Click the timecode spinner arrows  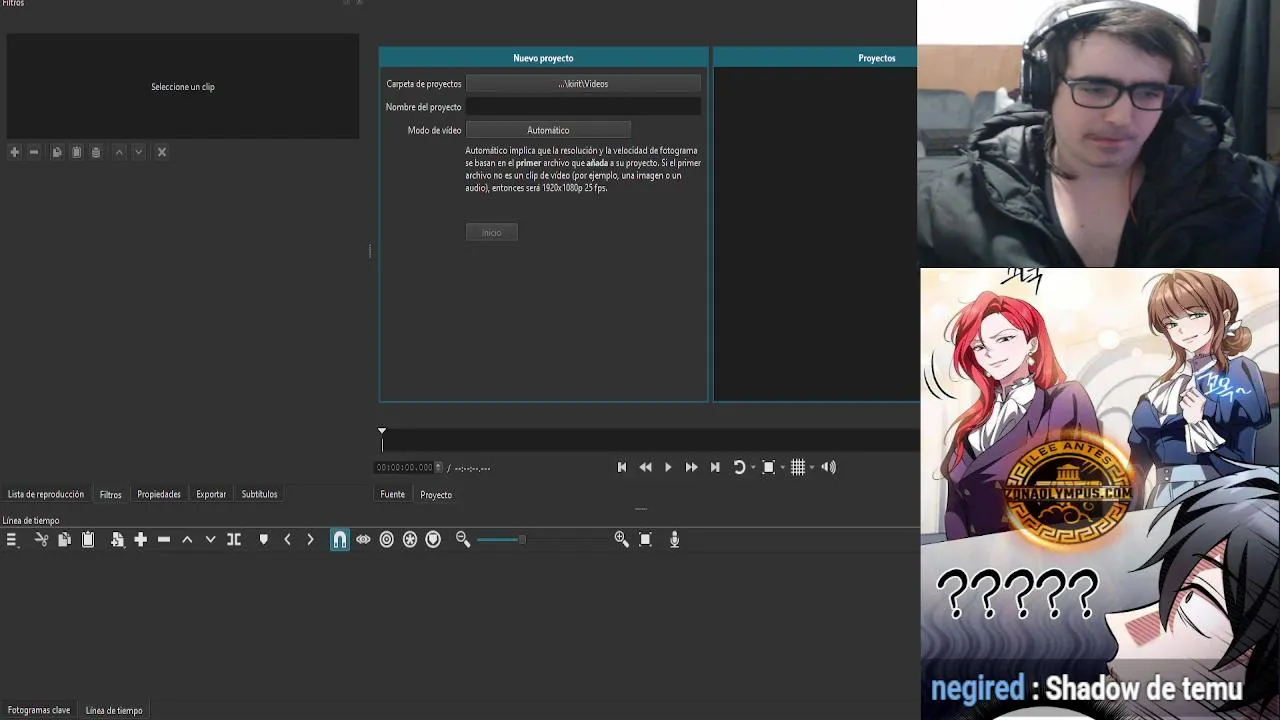click(x=439, y=468)
